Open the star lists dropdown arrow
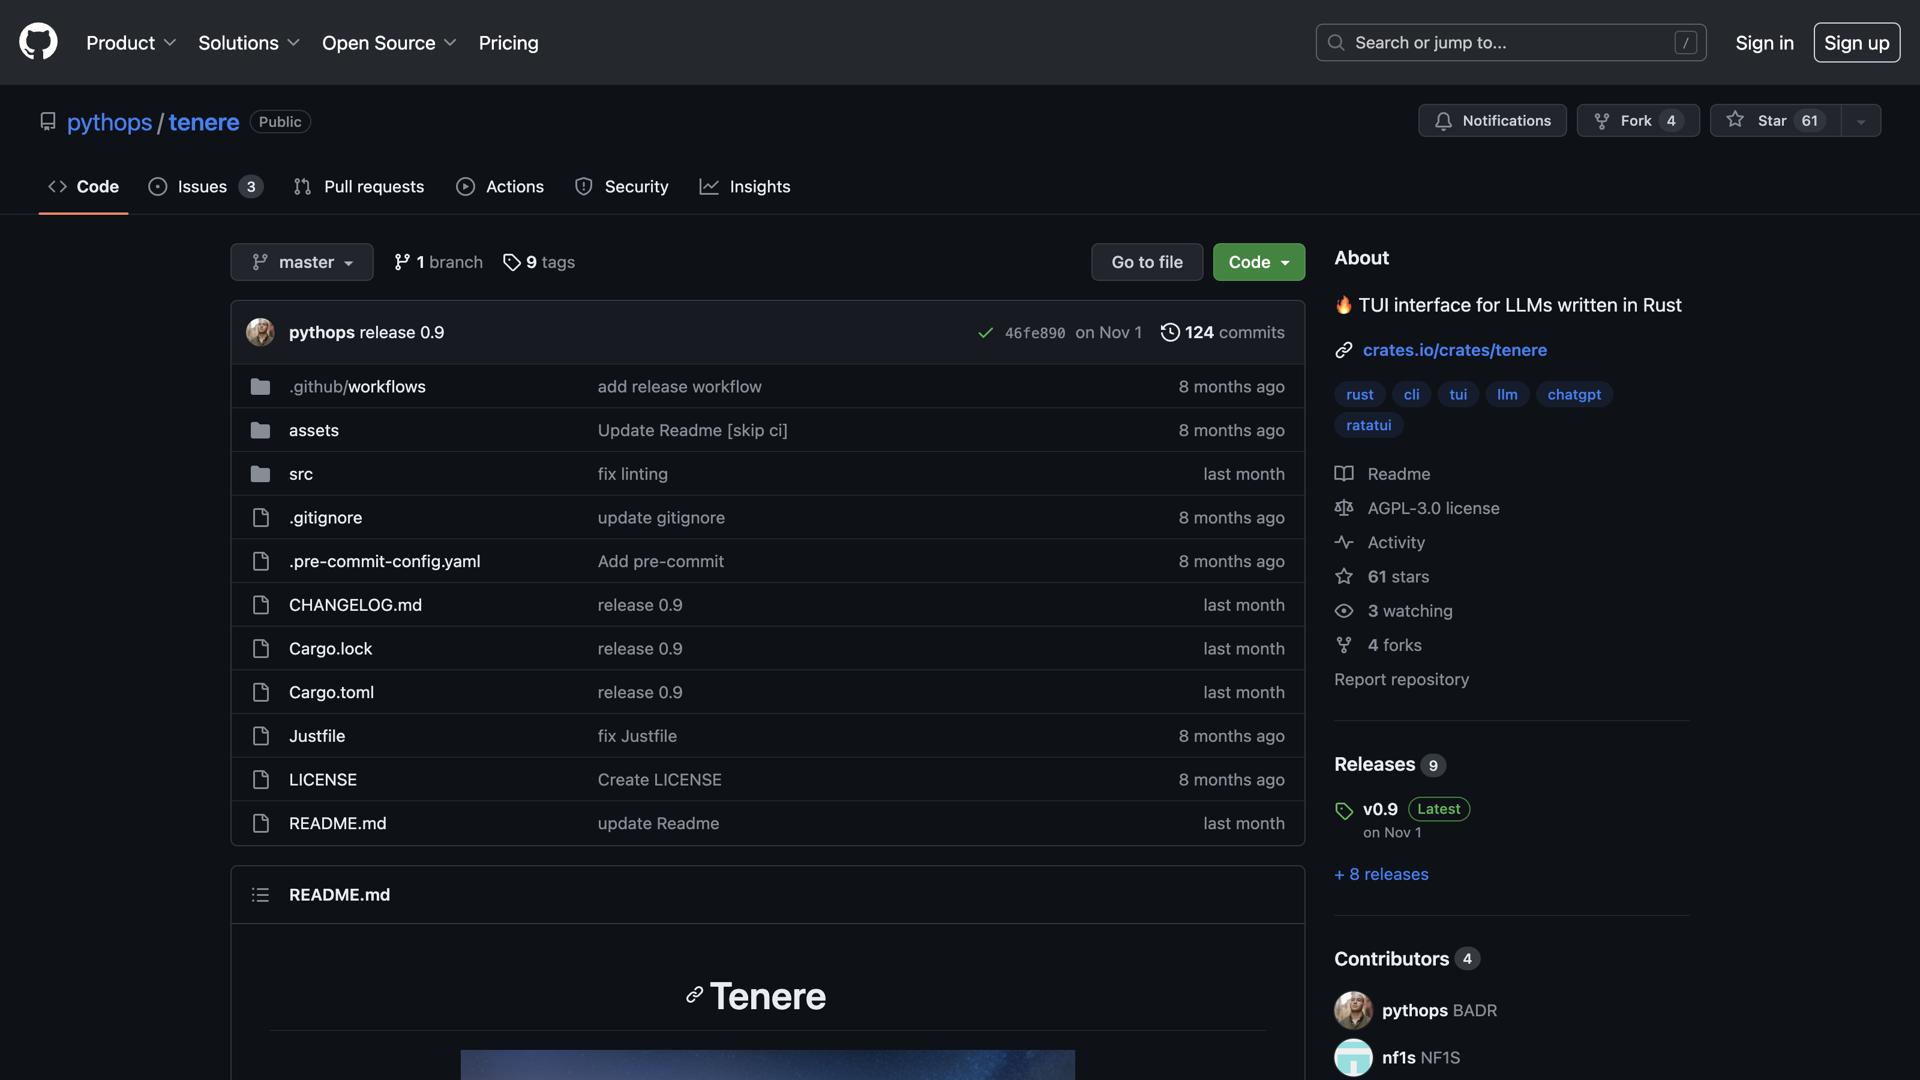 pos(1860,121)
